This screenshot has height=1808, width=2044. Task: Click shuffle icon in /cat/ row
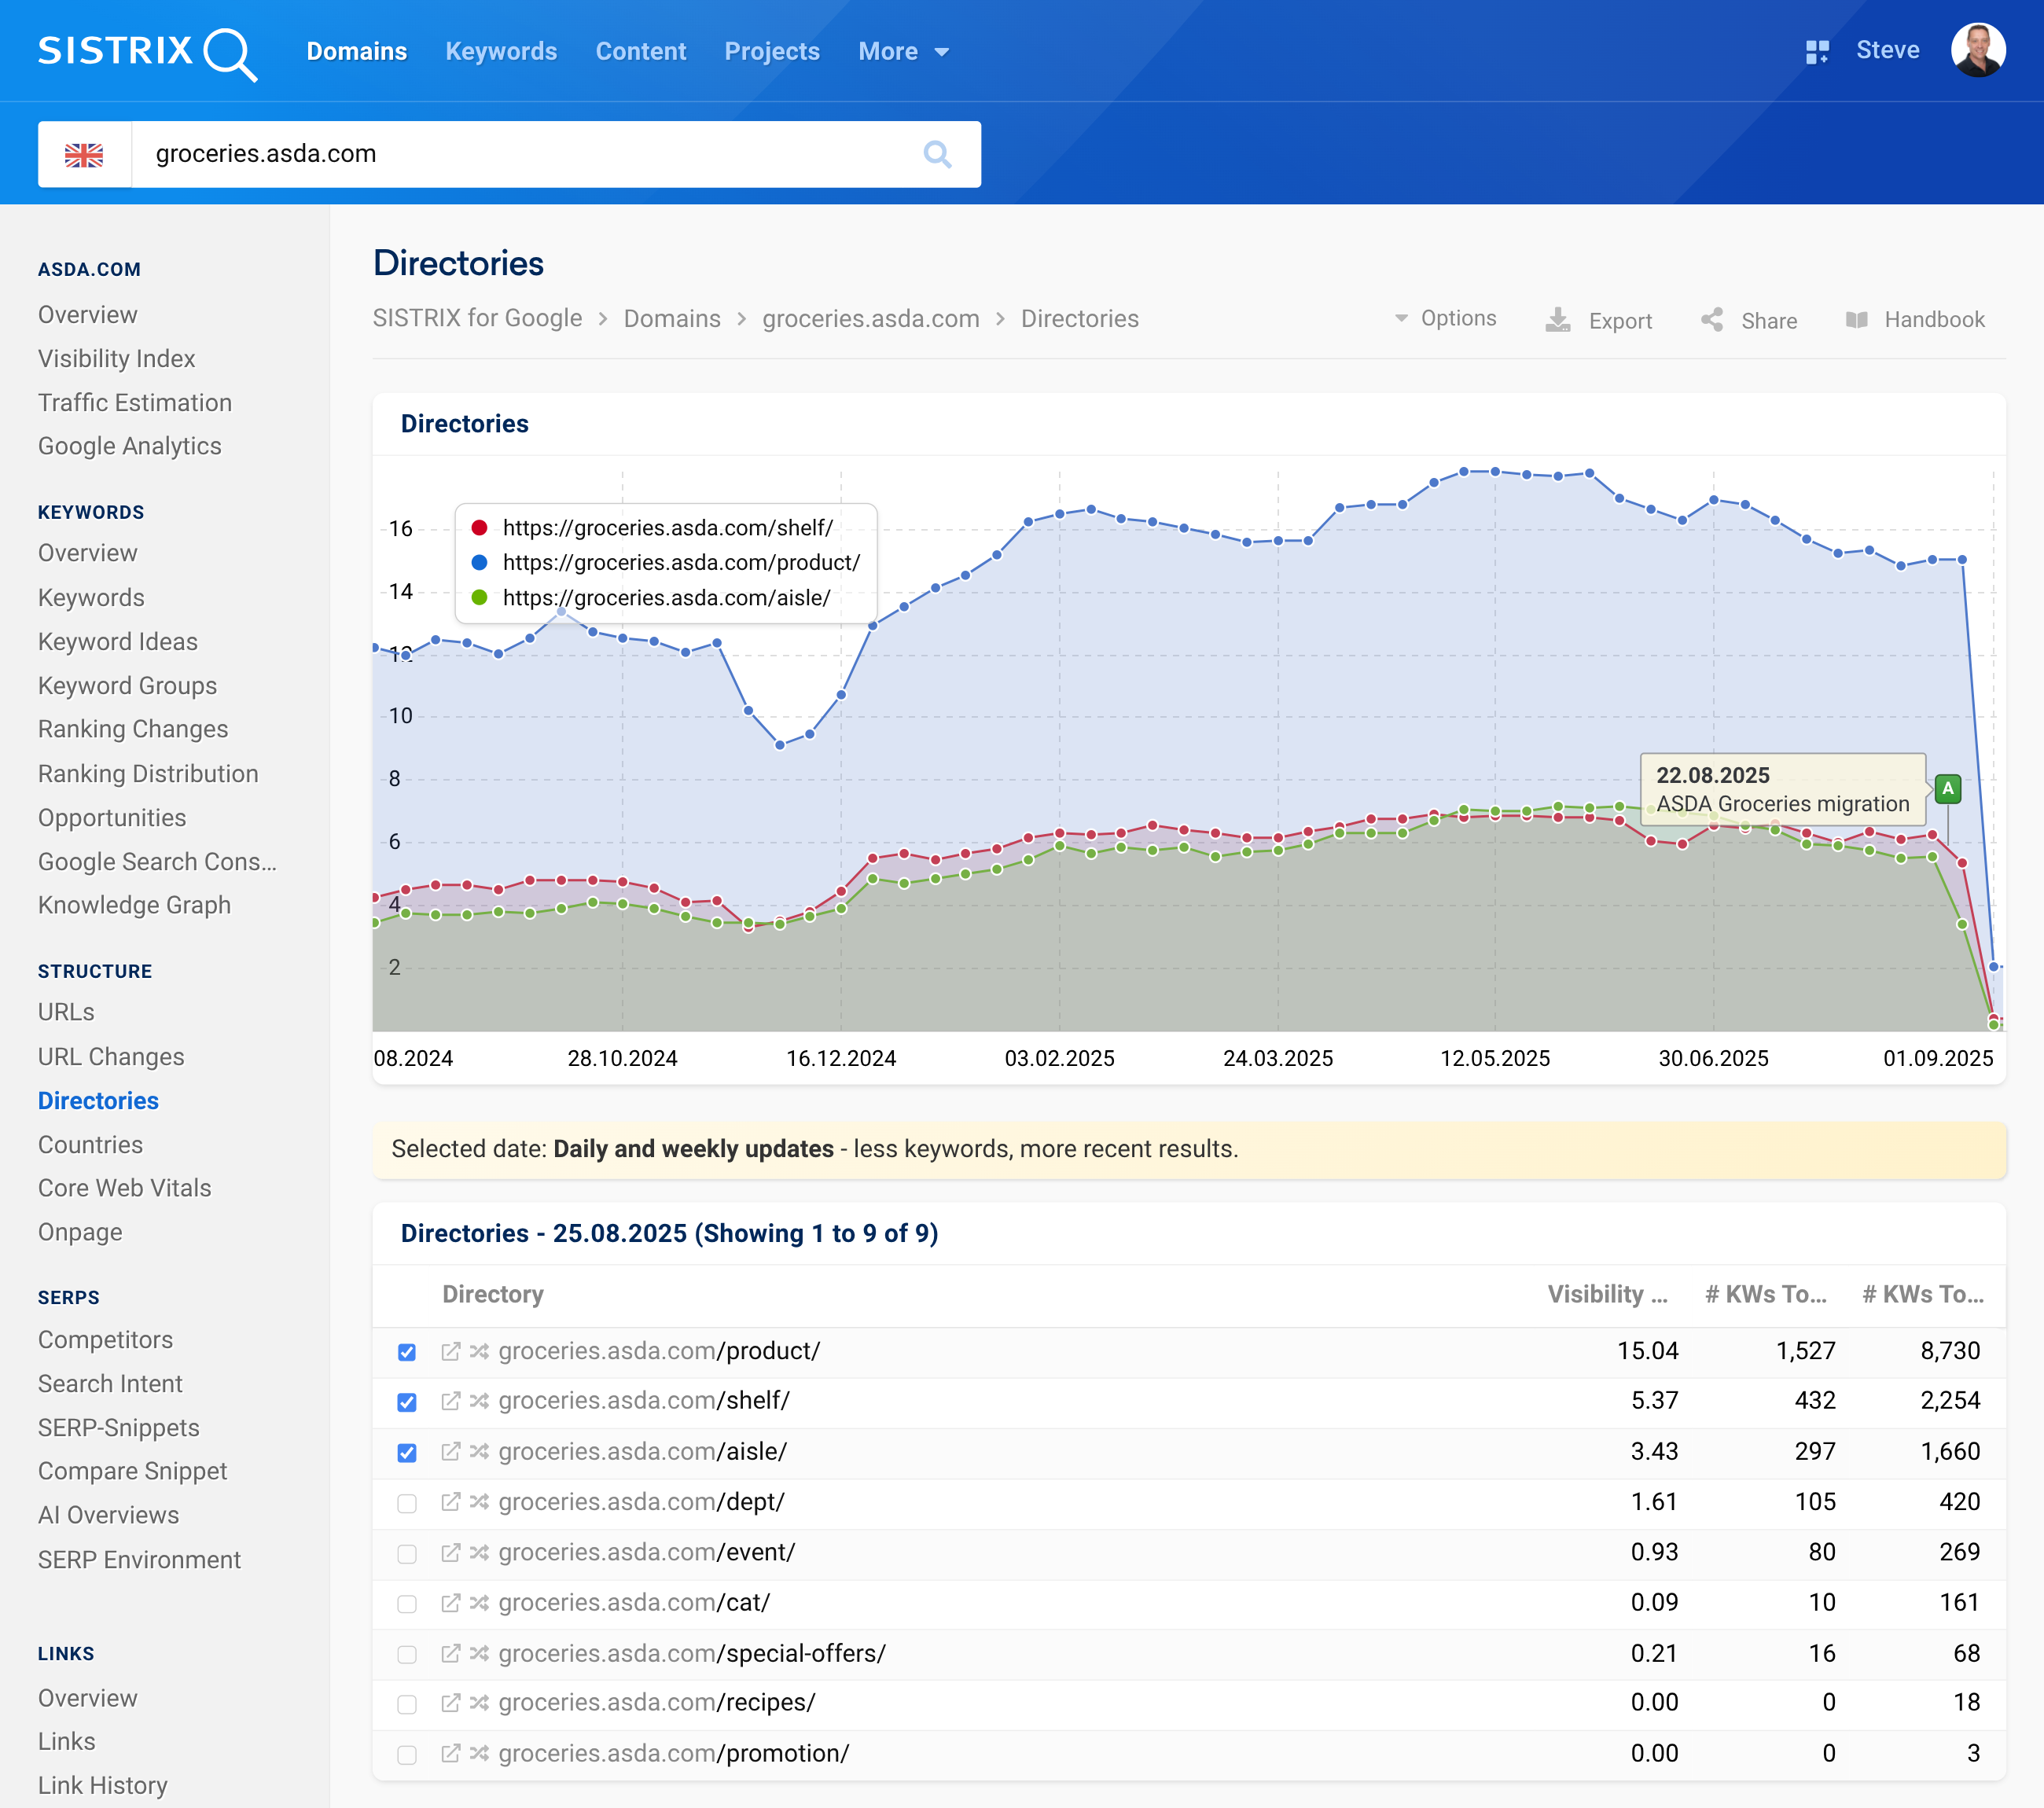[479, 1603]
